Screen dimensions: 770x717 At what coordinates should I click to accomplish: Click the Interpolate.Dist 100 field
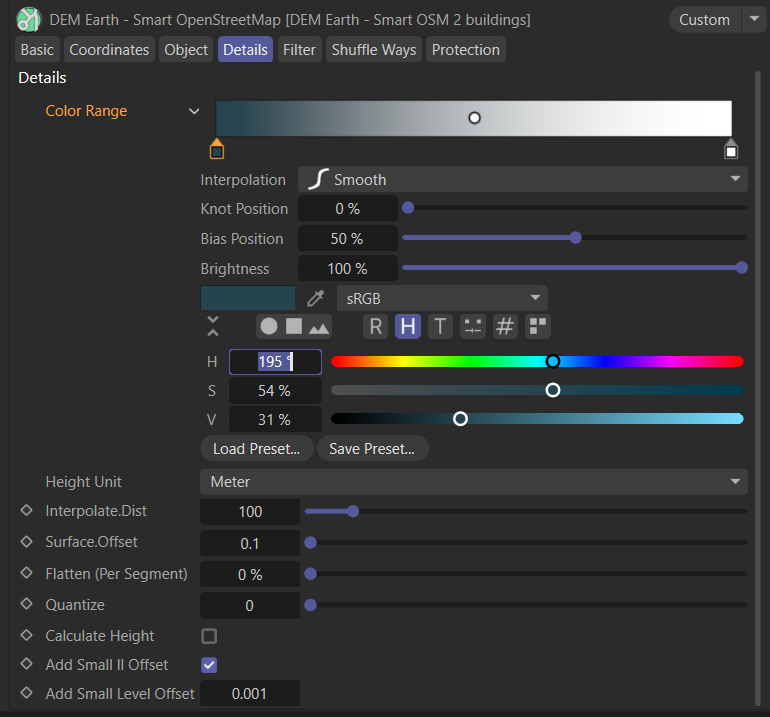point(250,512)
